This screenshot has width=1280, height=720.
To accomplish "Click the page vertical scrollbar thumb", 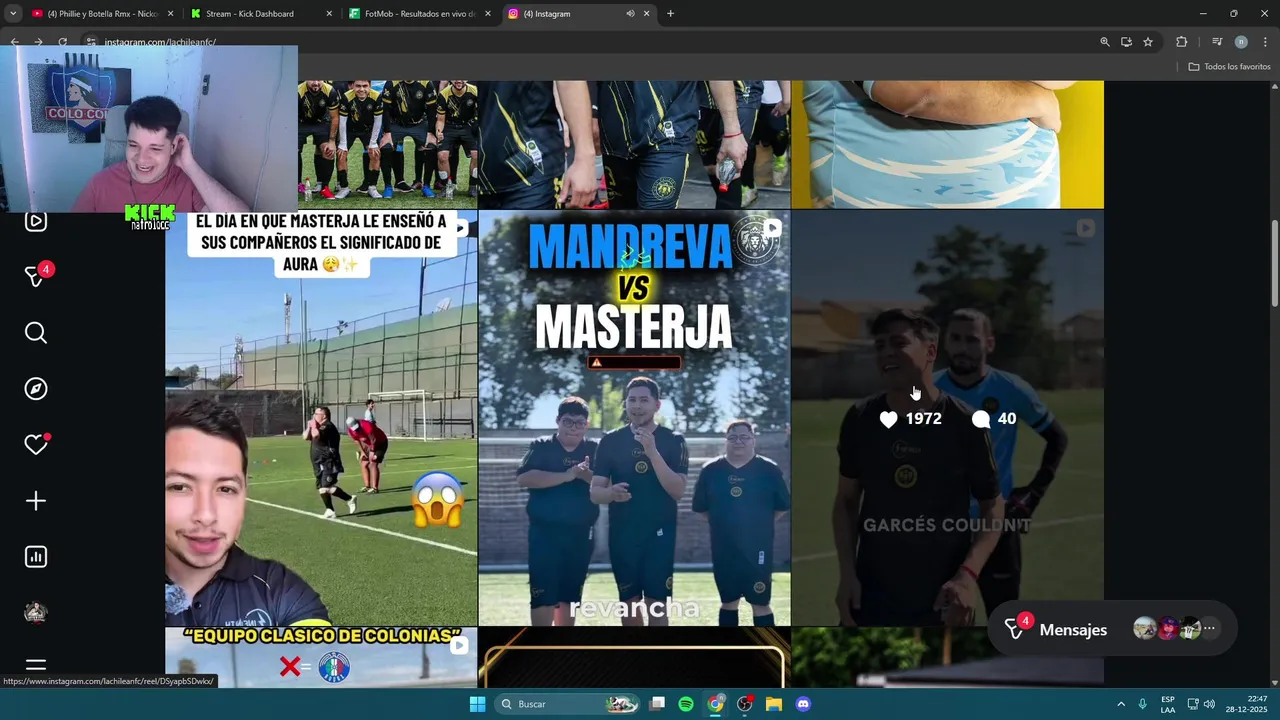I will click(x=1275, y=264).
